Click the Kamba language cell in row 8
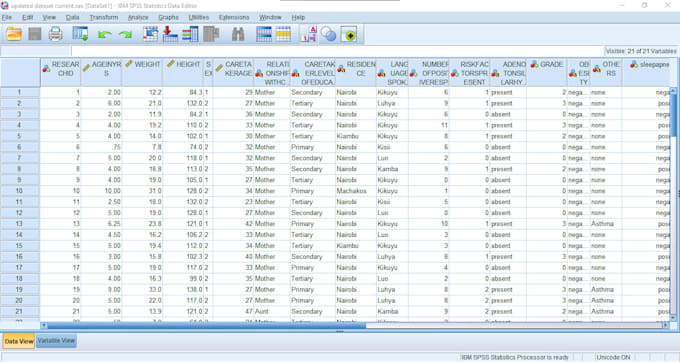The width and height of the screenshot is (680, 362). point(392,169)
